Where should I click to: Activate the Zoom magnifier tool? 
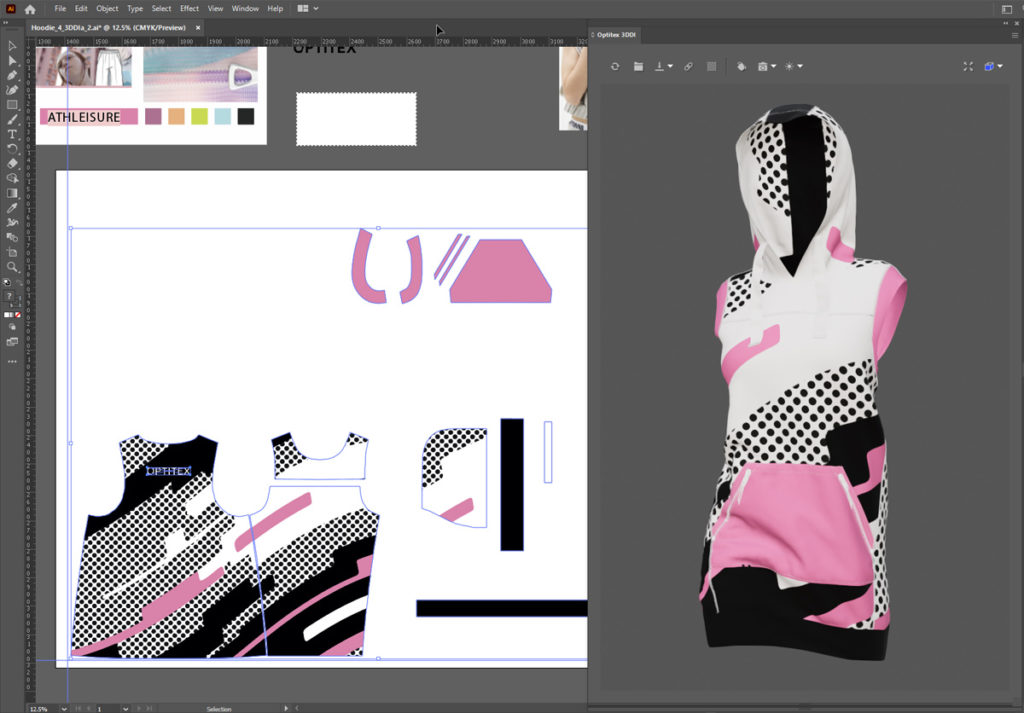[x=12, y=267]
